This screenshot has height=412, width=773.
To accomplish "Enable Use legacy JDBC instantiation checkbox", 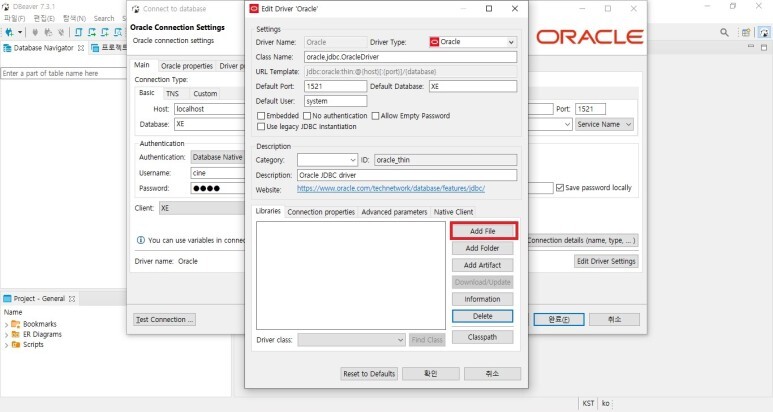I will [261, 127].
